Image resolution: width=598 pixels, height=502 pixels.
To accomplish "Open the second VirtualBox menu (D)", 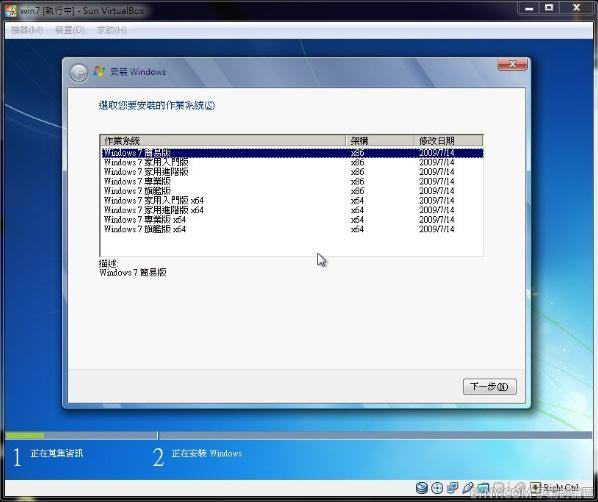I will click(x=70, y=30).
